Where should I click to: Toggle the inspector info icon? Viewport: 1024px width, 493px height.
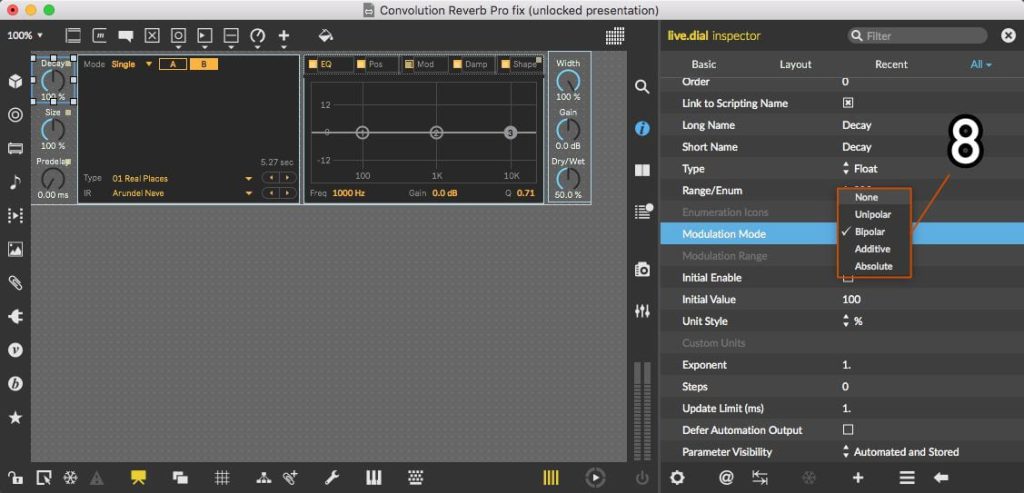[642, 129]
